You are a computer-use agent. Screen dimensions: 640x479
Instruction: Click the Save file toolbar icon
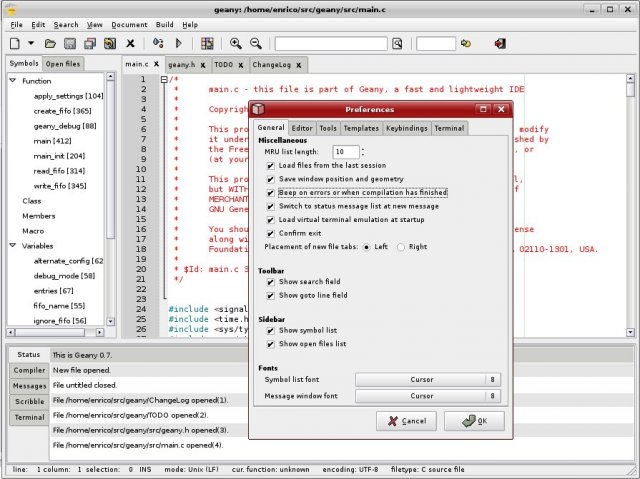click(70, 43)
